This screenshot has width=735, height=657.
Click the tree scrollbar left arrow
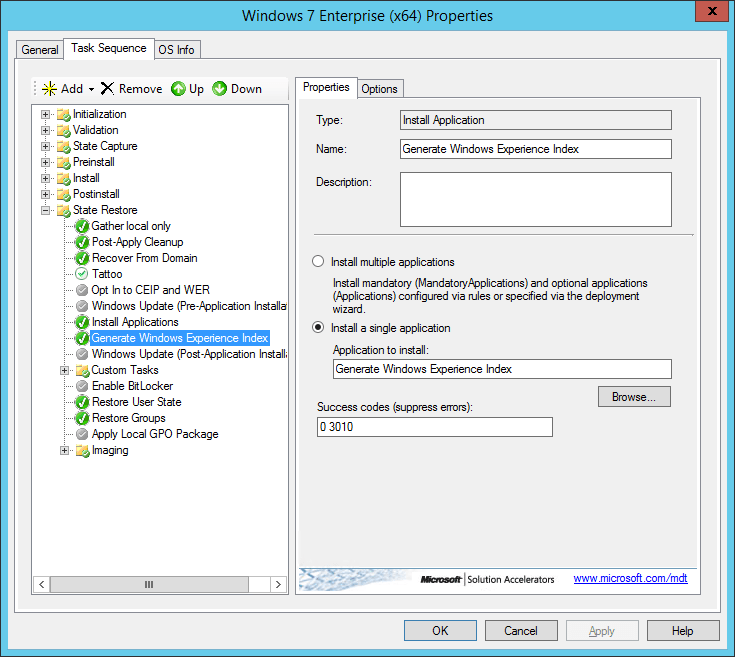pyautogui.click(x=42, y=584)
